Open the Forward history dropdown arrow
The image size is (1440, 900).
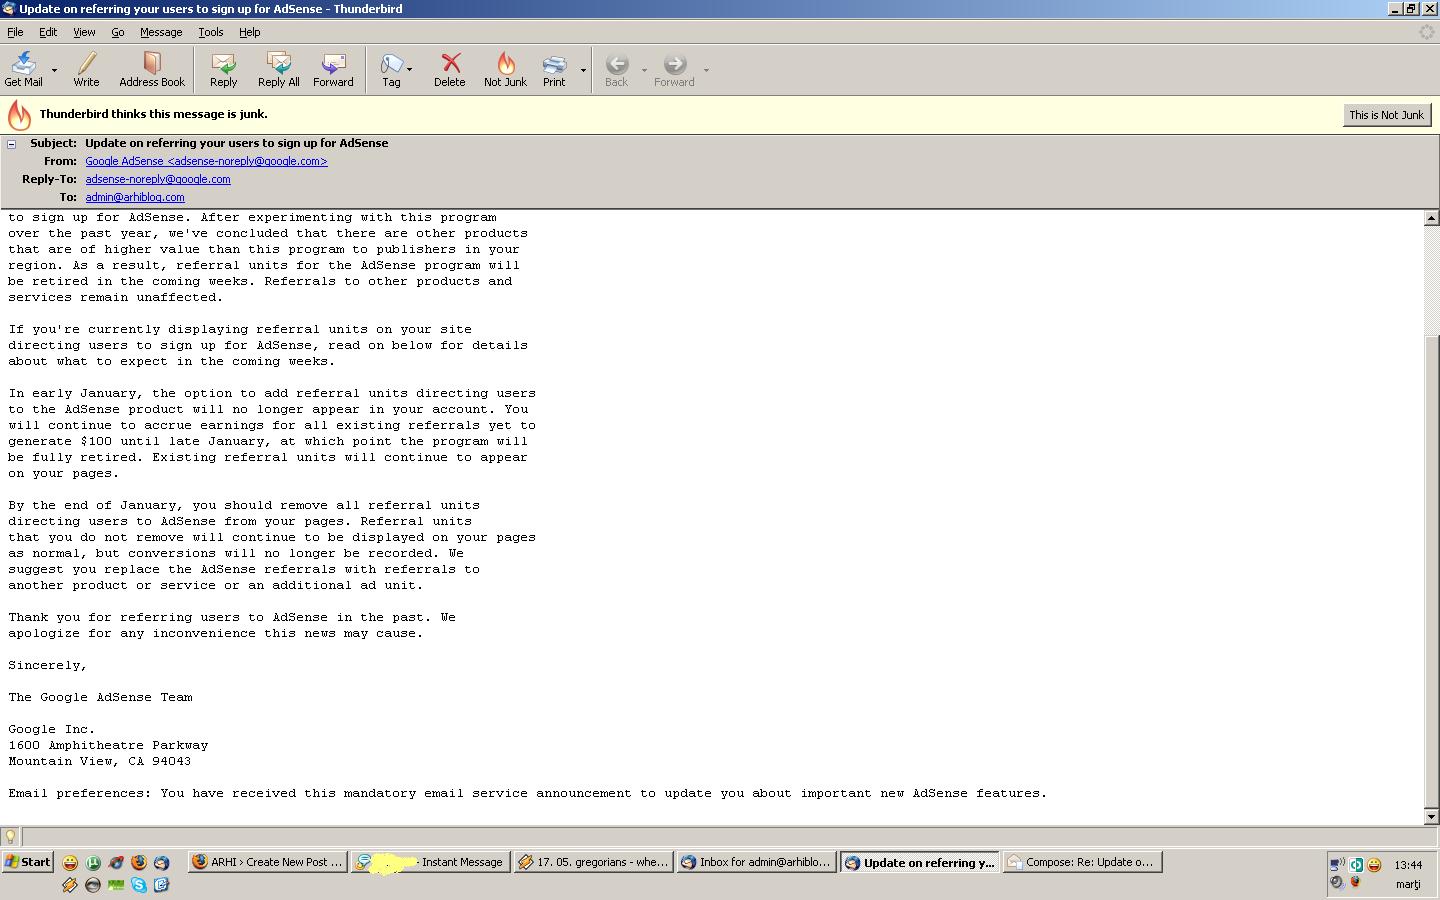click(x=706, y=70)
